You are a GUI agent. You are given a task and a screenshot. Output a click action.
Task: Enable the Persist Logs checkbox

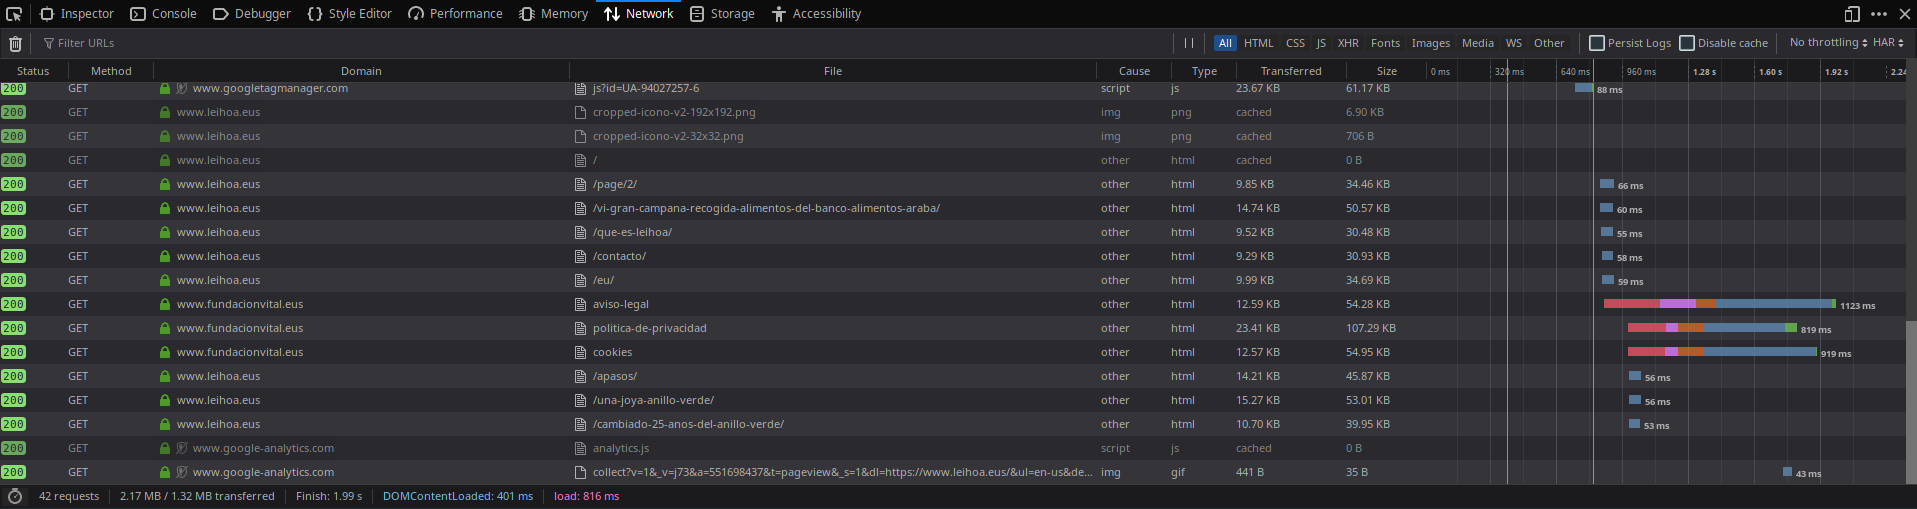pos(1597,43)
